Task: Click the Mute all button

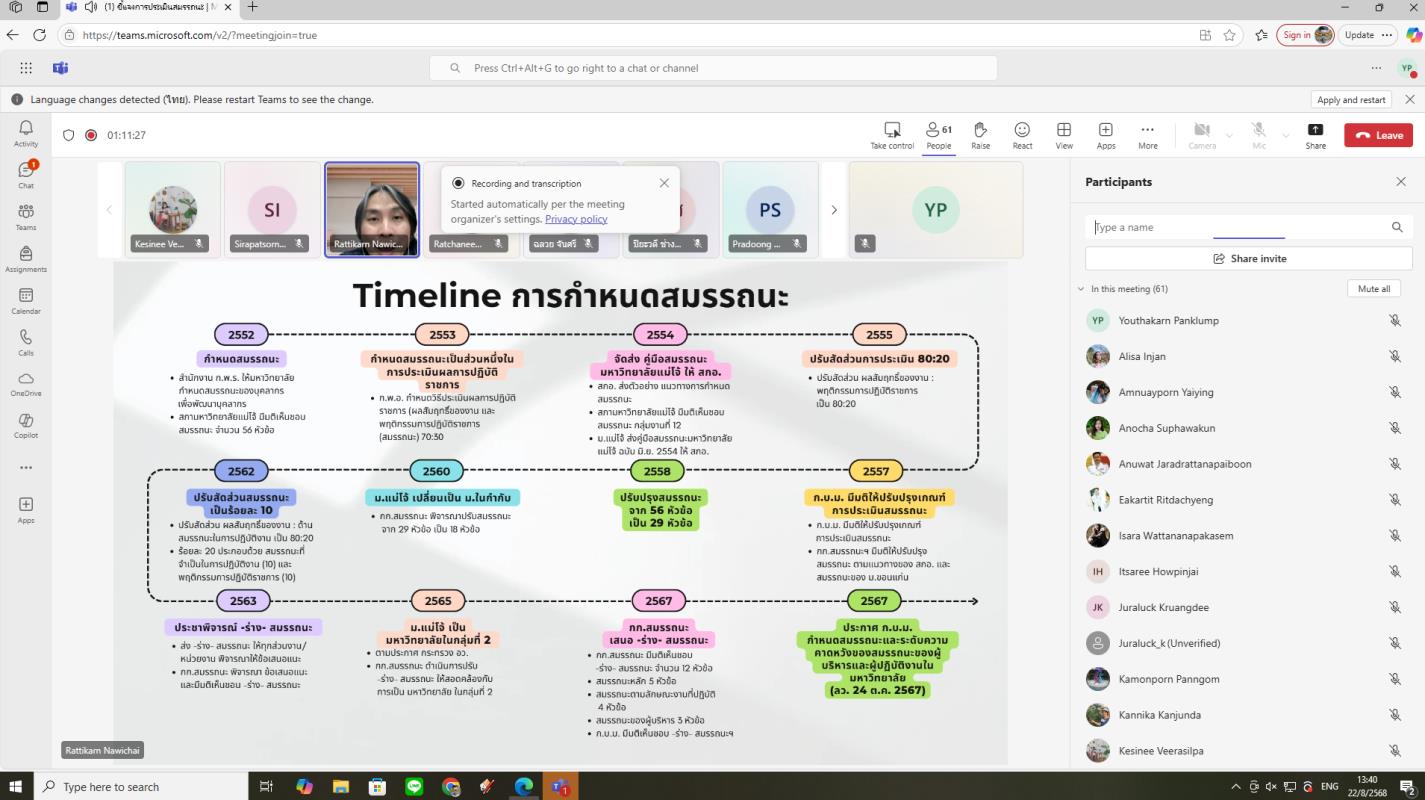Action: coord(1373,289)
